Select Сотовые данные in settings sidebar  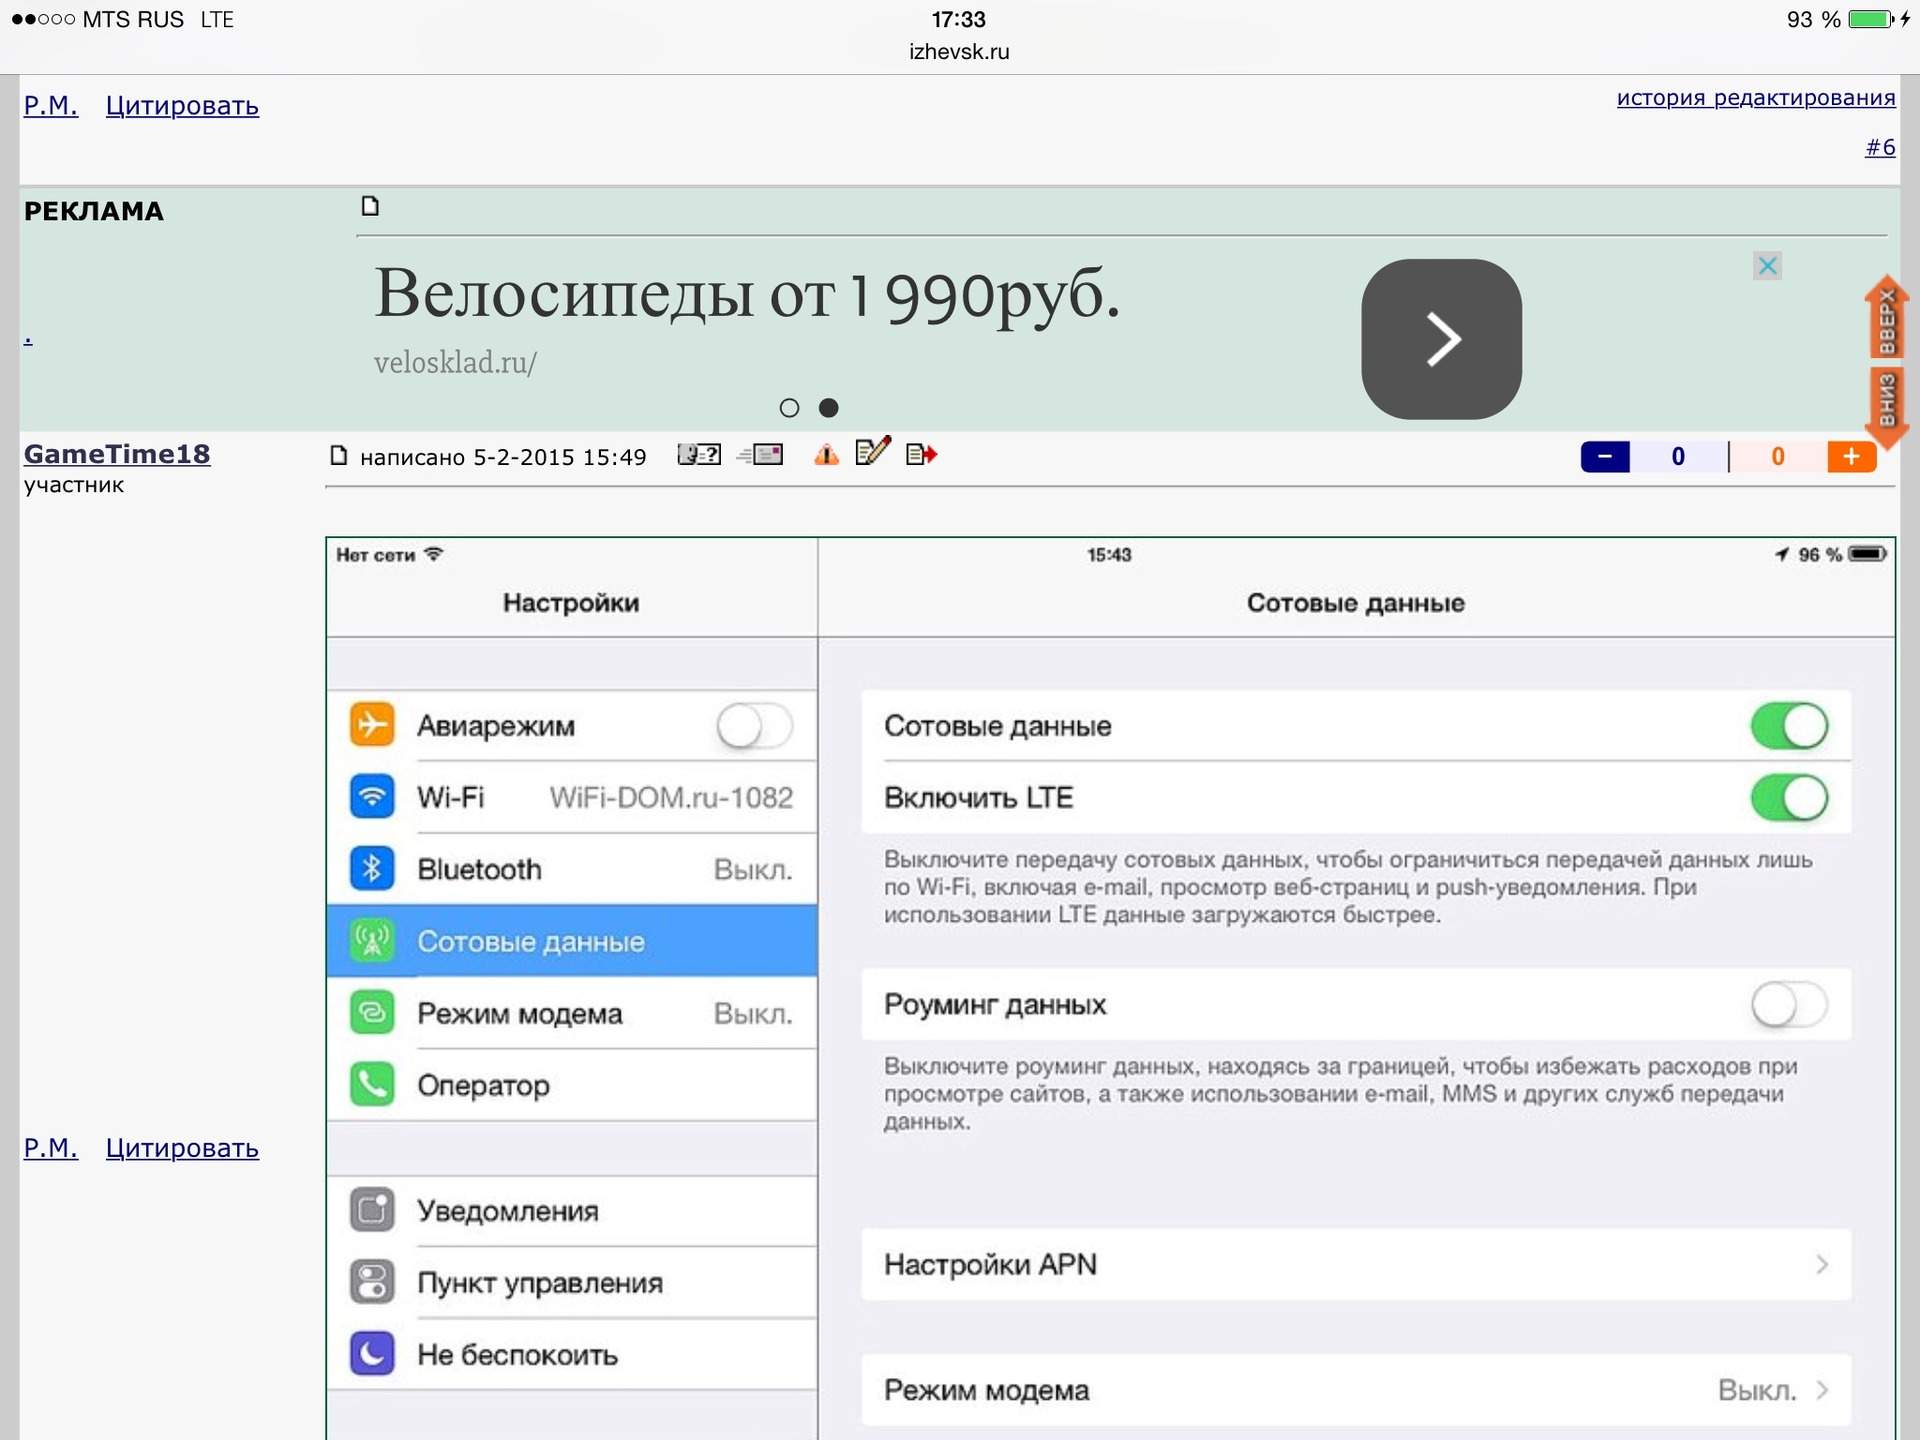[x=571, y=941]
